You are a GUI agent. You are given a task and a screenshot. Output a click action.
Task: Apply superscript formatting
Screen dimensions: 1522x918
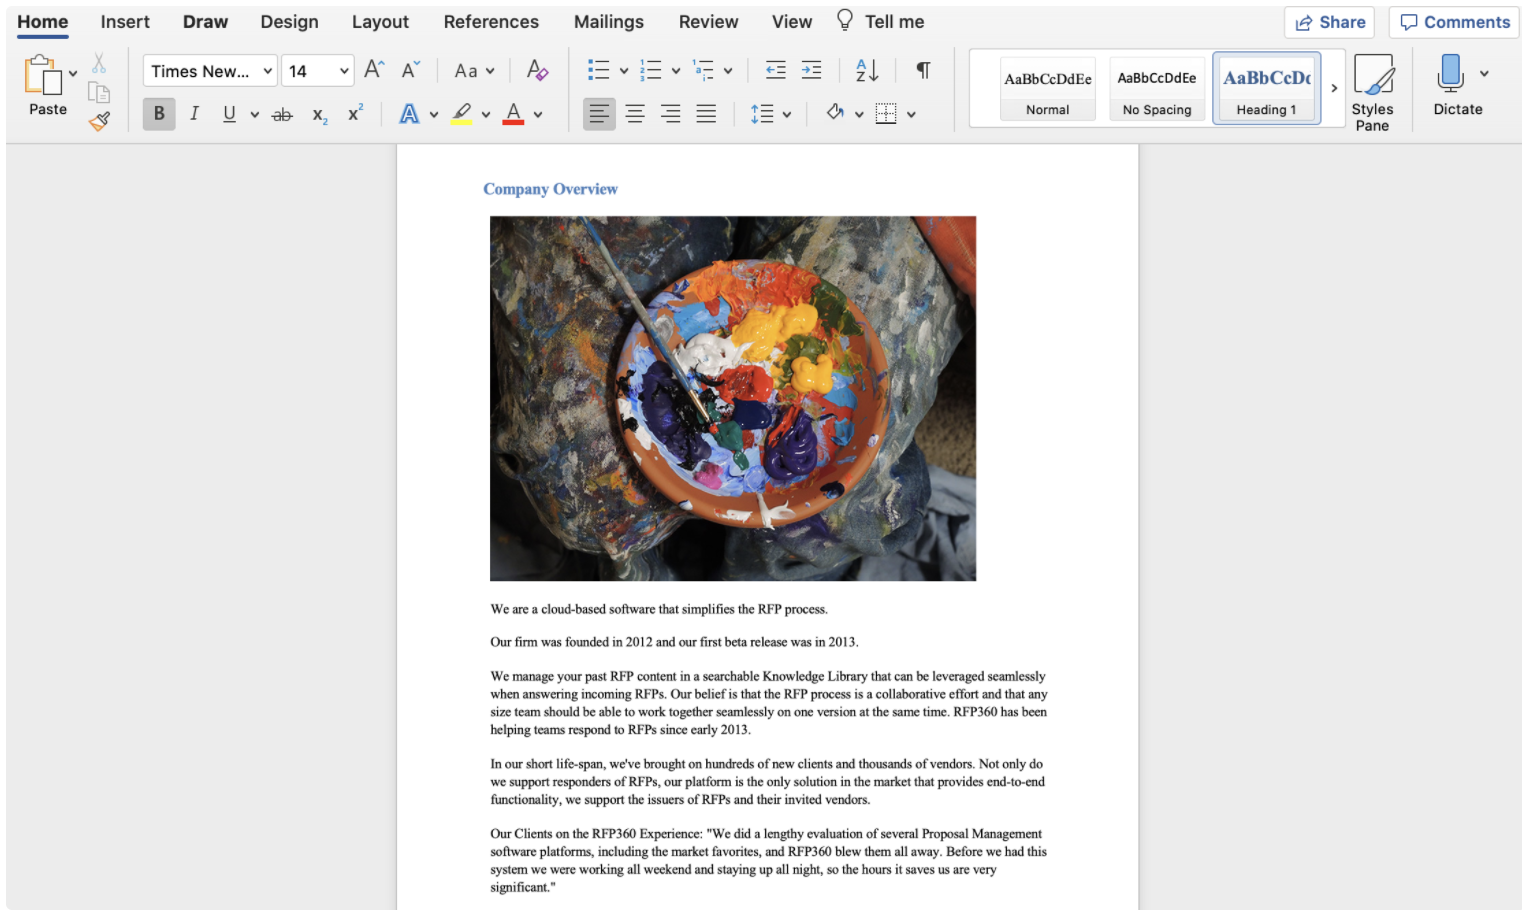355,113
